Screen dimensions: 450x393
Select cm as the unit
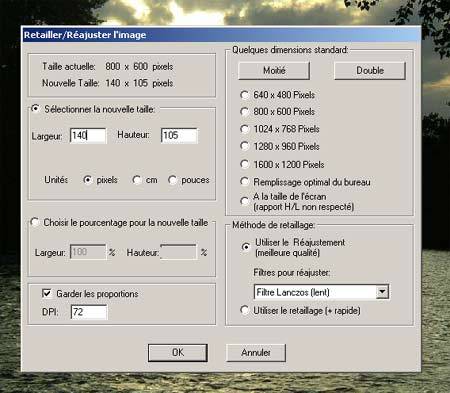(136, 180)
